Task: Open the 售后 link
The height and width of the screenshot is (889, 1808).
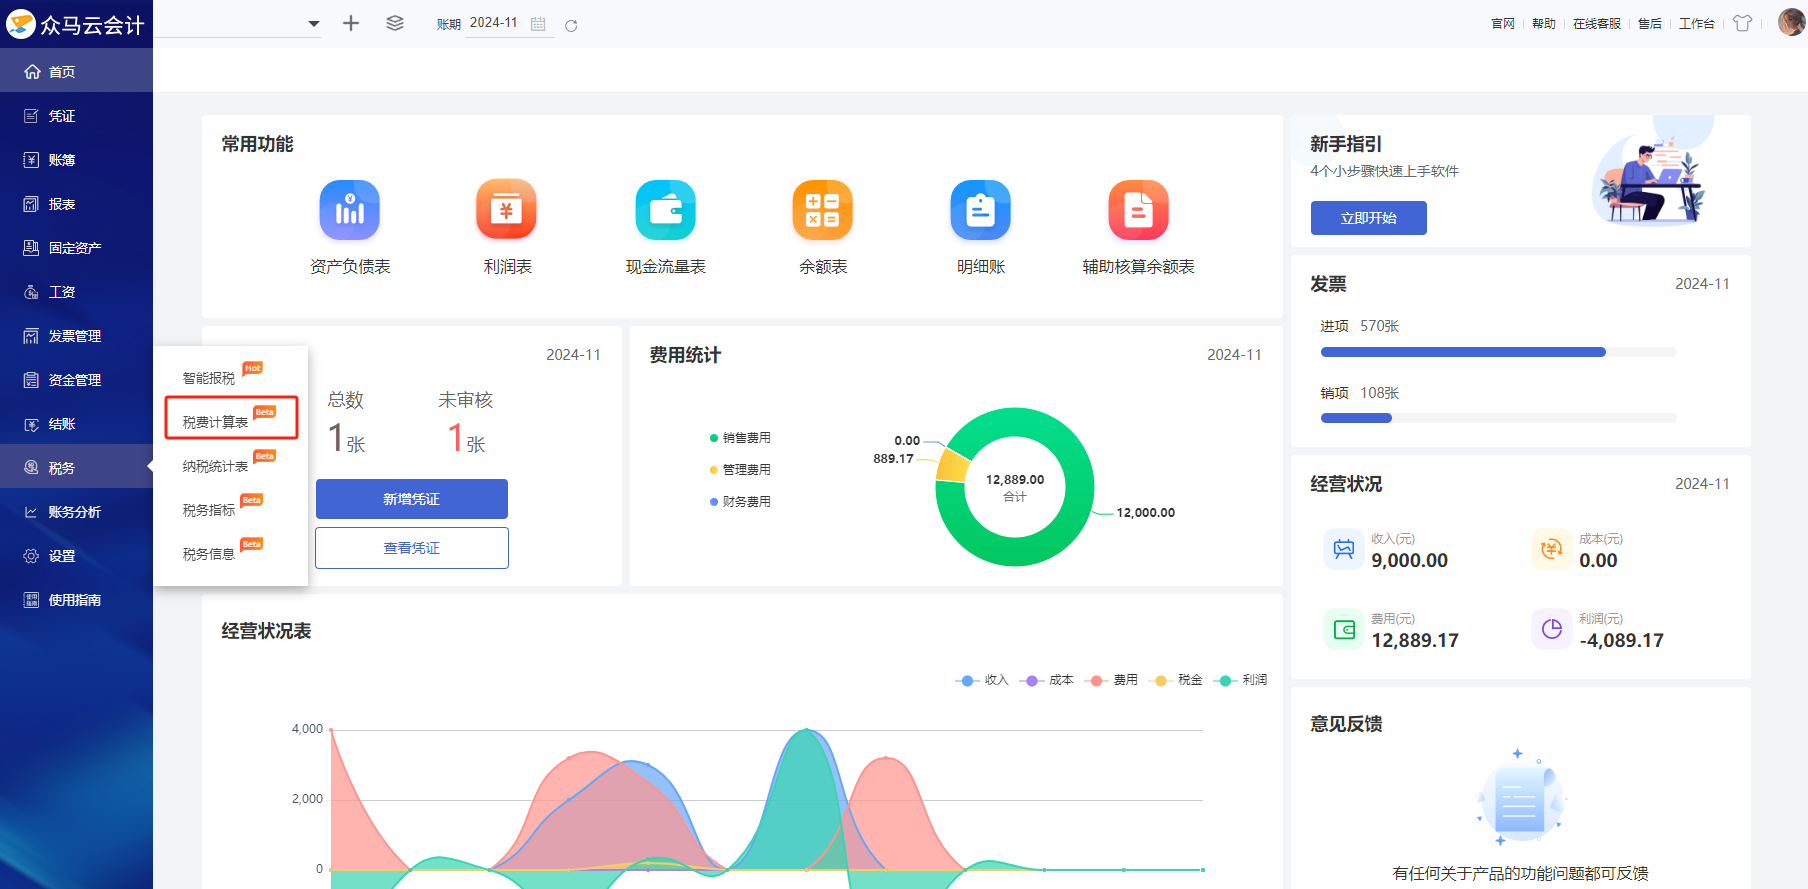Action: [x=1650, y=24]
